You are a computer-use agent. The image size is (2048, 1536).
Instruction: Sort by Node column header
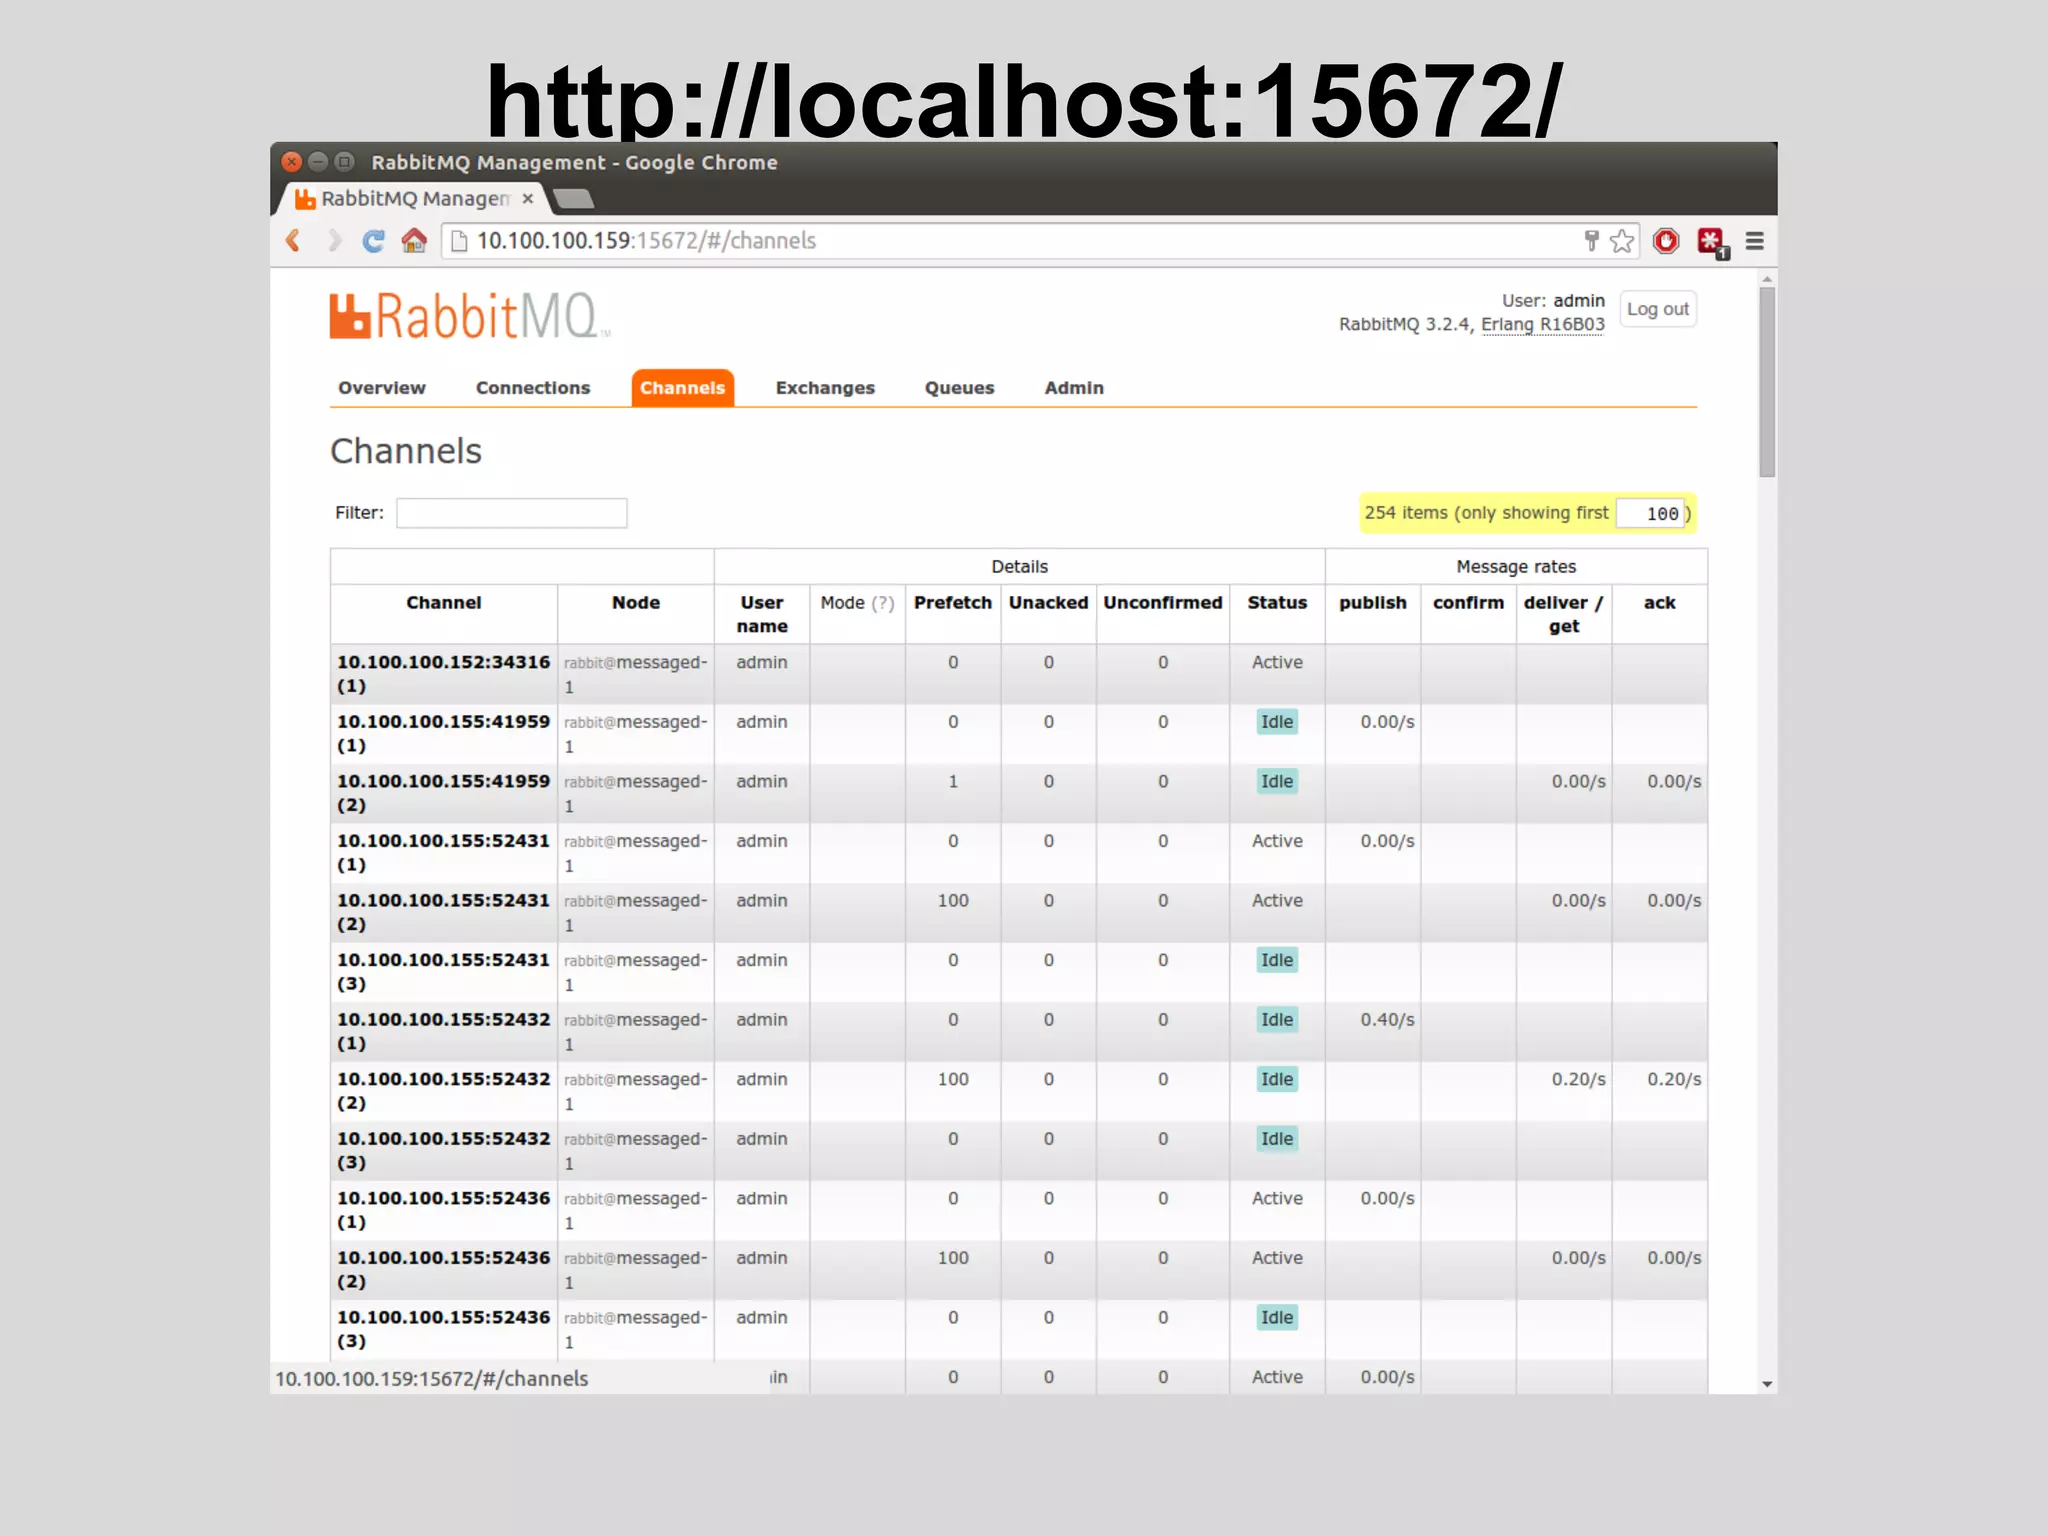(636, 603)
